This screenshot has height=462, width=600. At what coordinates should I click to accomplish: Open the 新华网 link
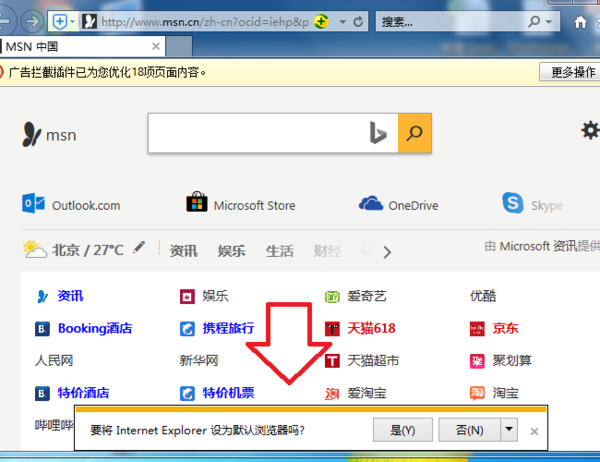click(199, 361)
